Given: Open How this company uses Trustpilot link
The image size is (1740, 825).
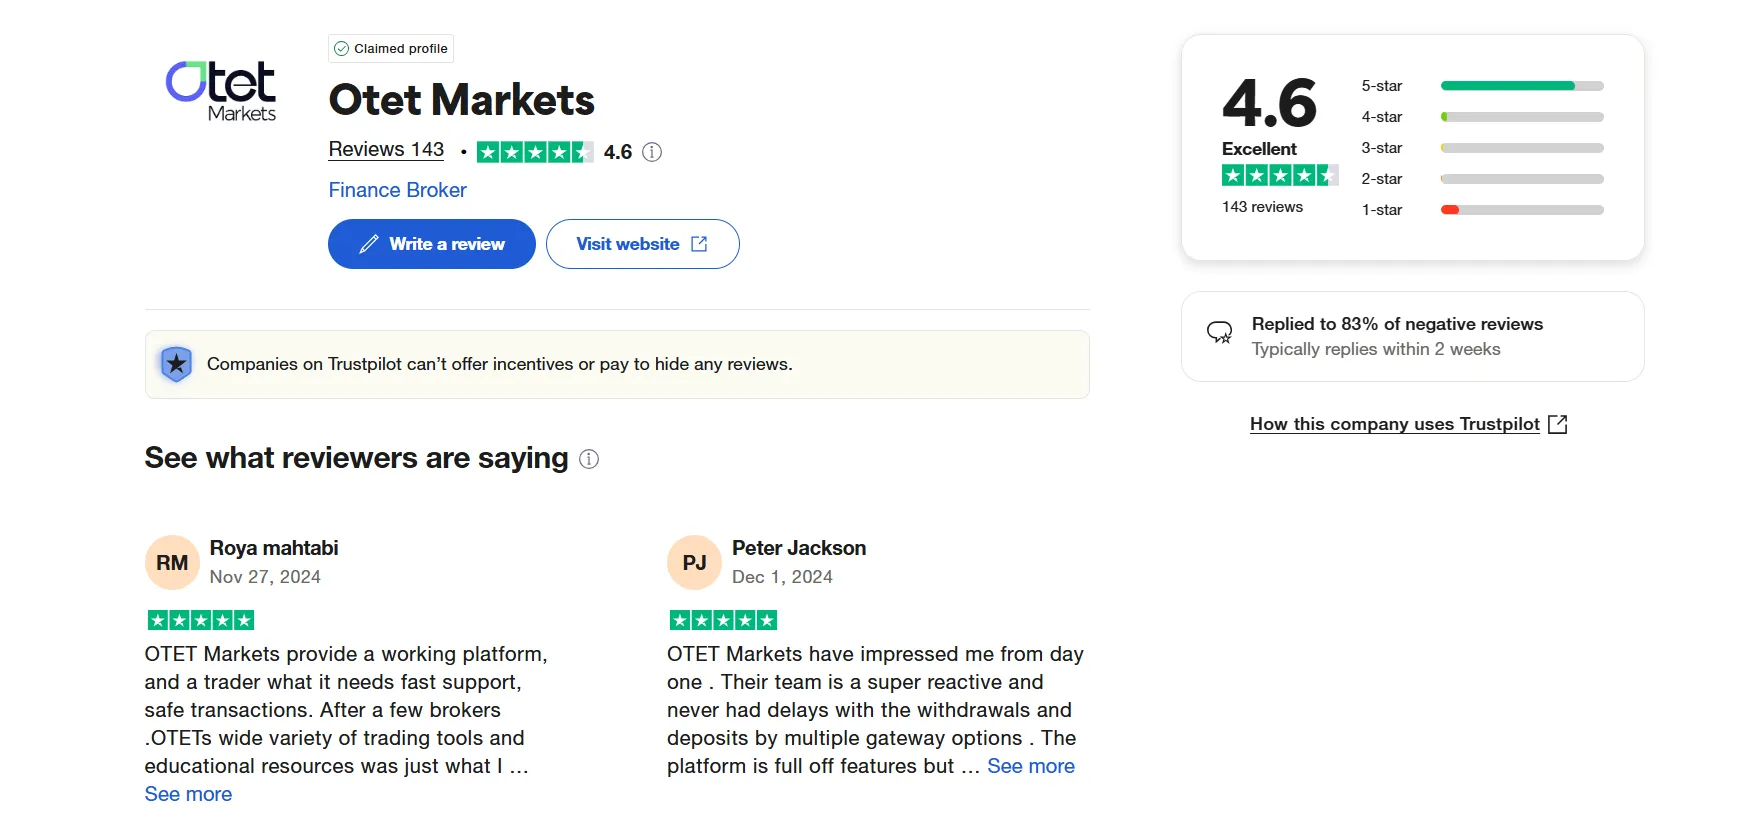Looking at the screenshot, I should 1394,423.
